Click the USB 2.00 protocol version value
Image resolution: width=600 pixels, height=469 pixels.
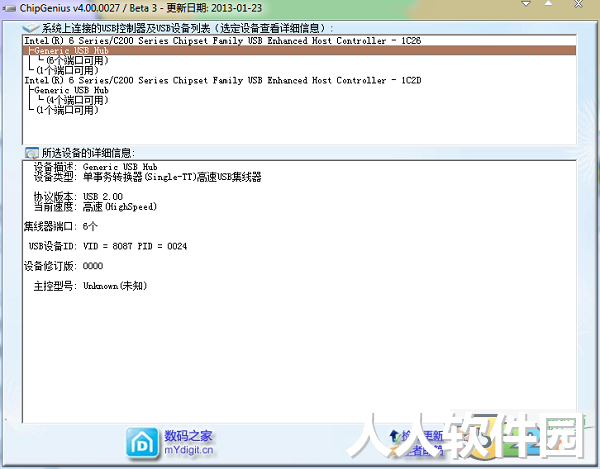103,197
